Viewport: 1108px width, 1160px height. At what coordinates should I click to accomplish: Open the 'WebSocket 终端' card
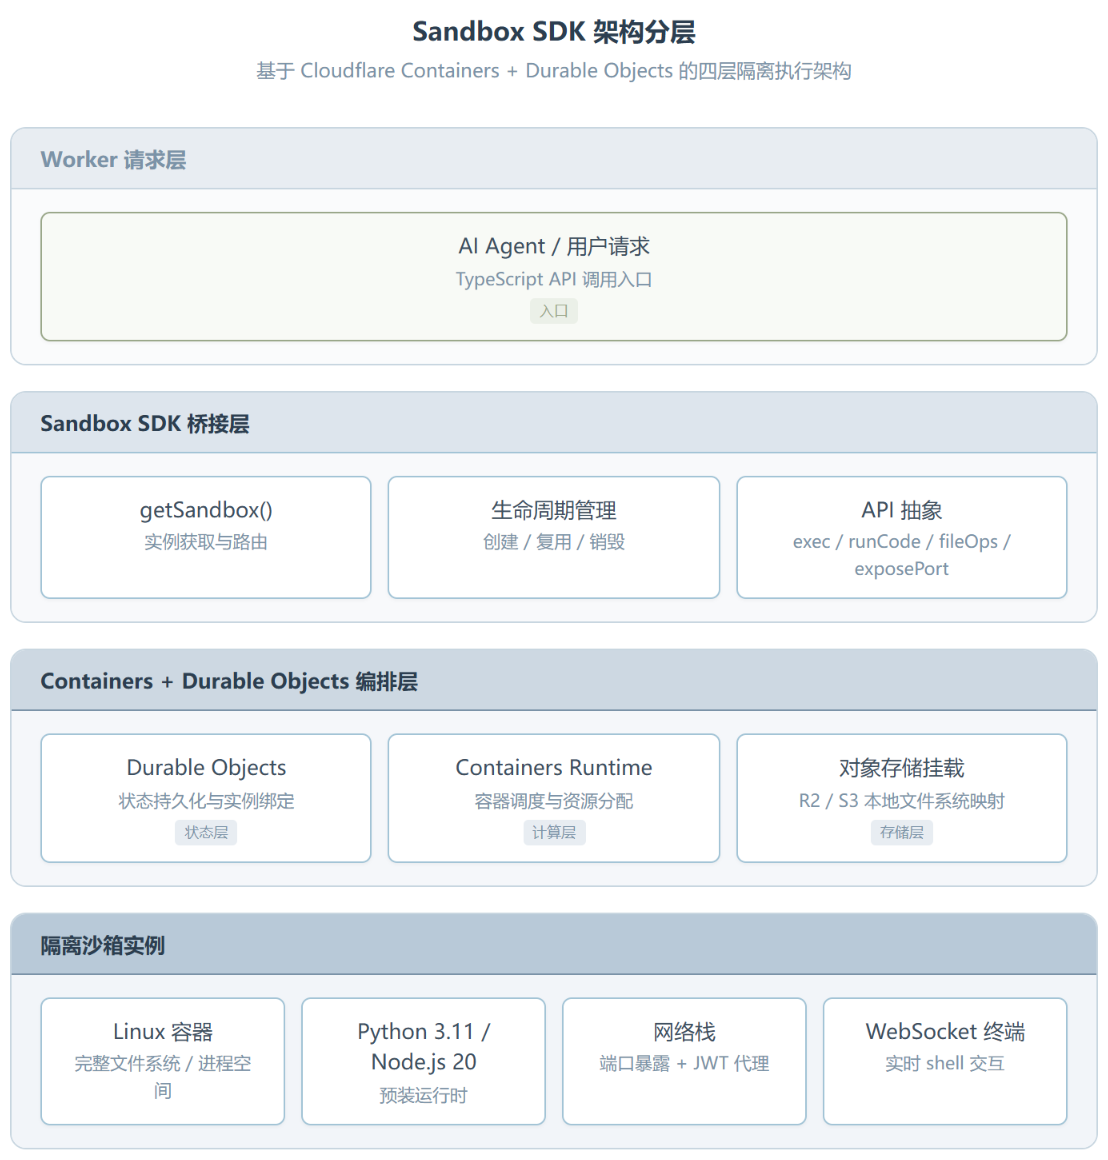pyautogui.click(x=945, y=1062)
